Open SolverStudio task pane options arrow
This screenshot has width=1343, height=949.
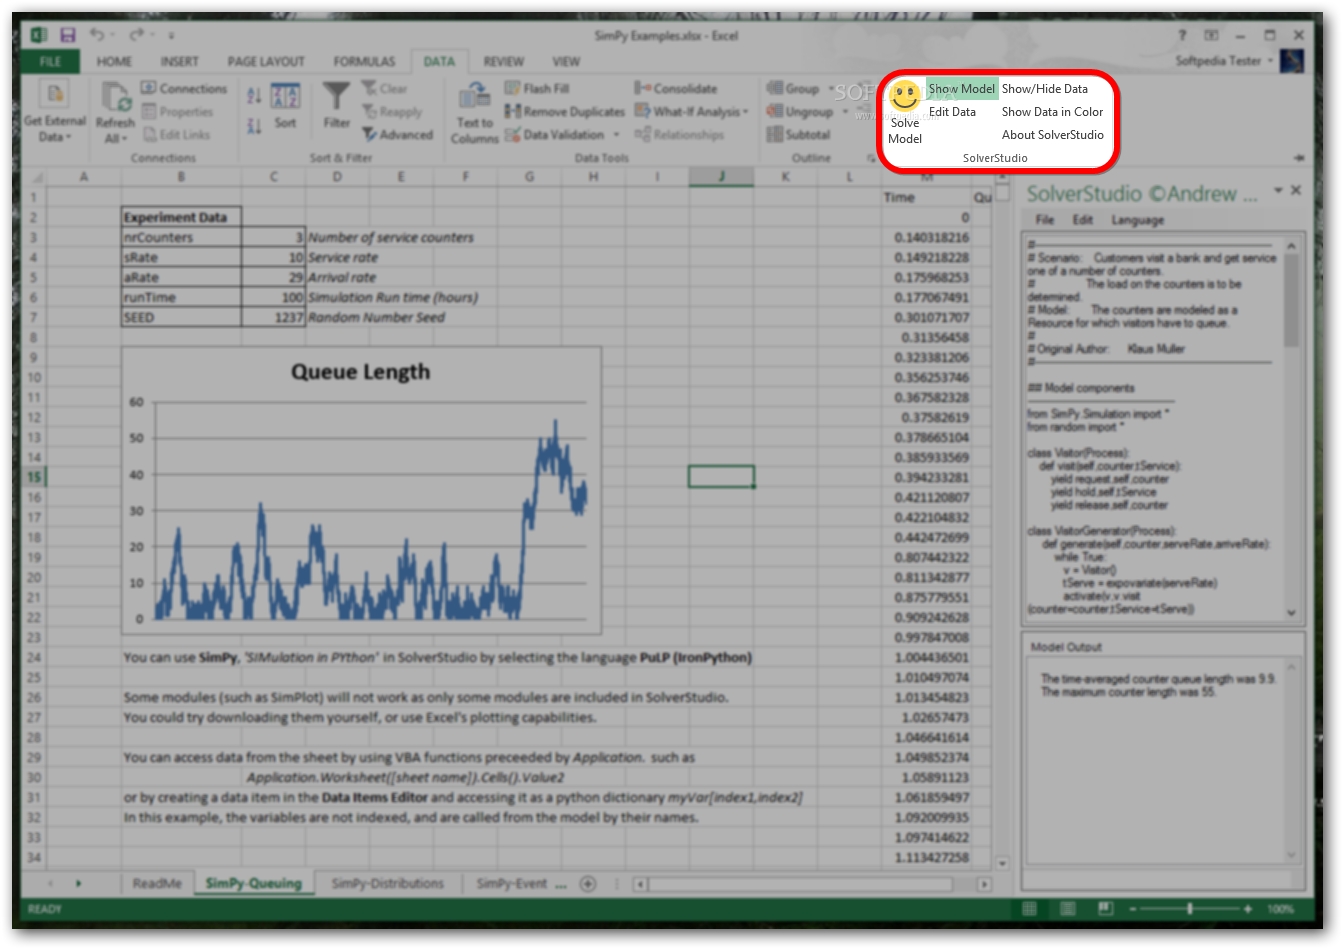(x=1277, y=190)
